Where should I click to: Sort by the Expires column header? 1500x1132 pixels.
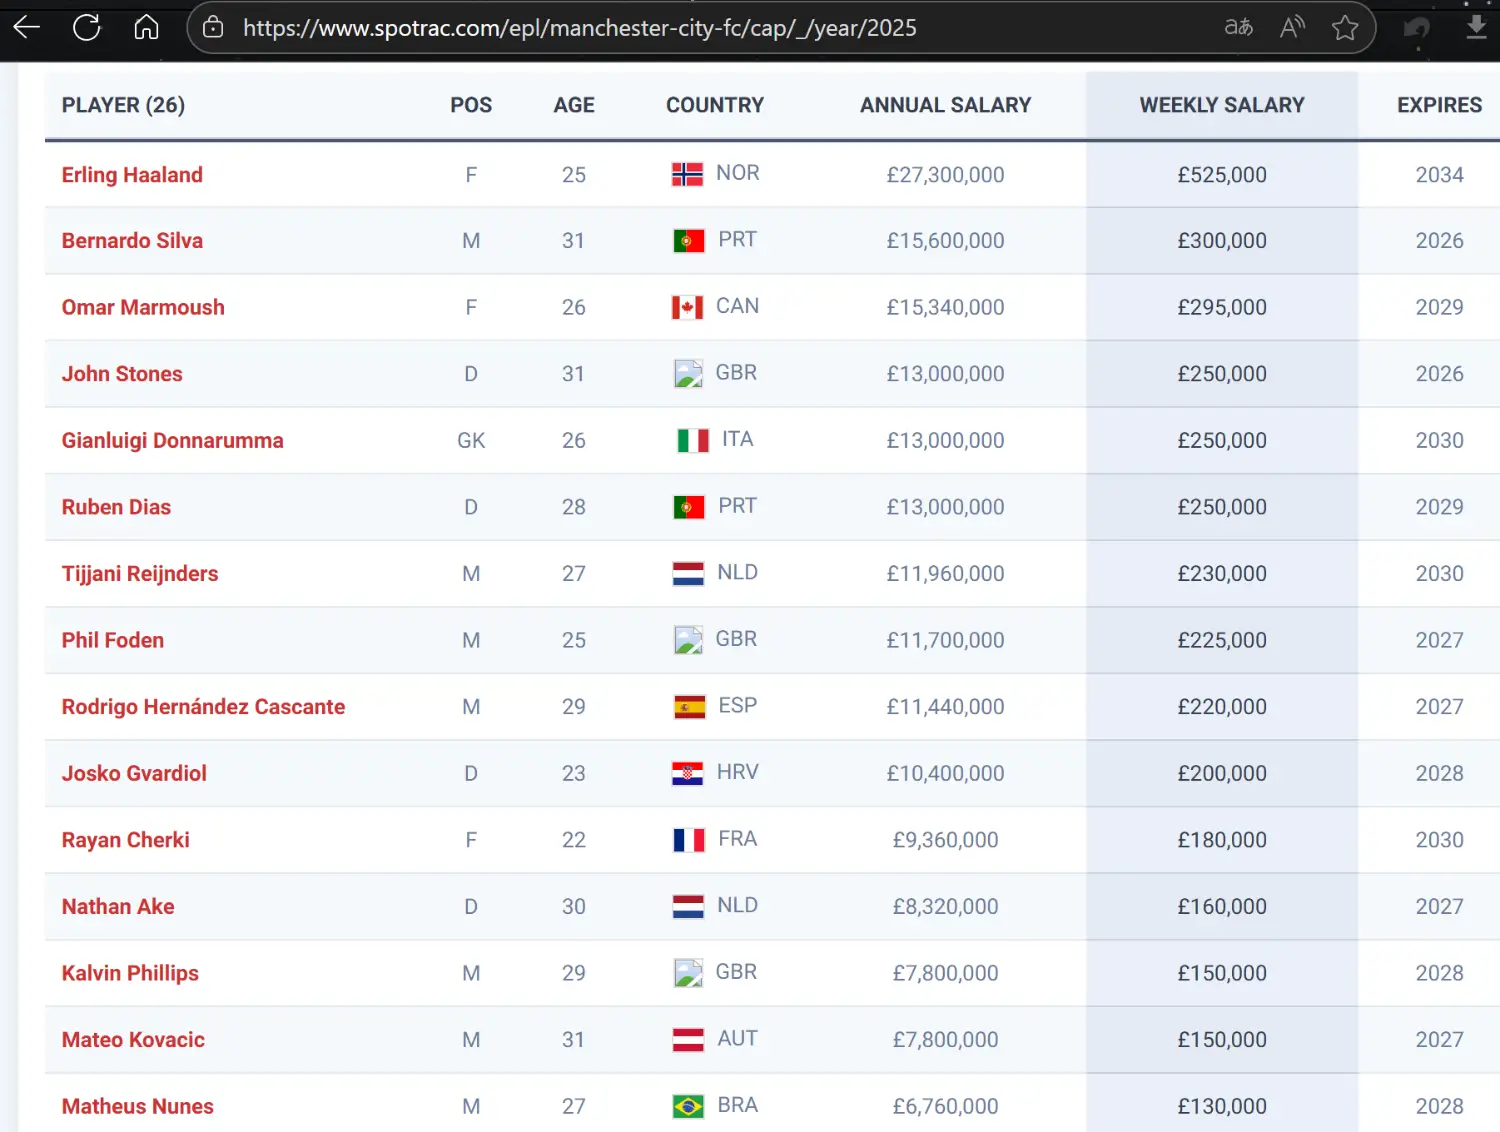(1438, 105)
